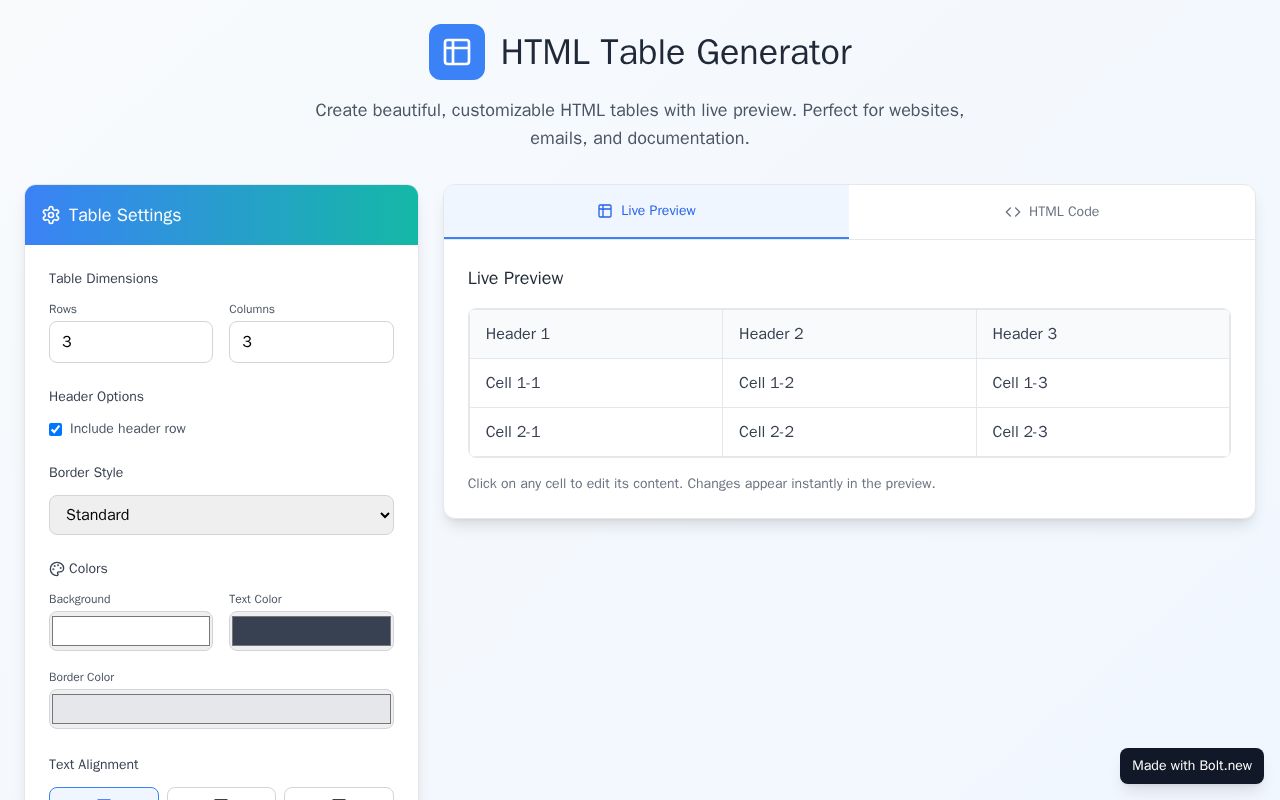Click into Cell 2-1
The width and height of the screenshot is (1280, 800).
click(596, 432)
